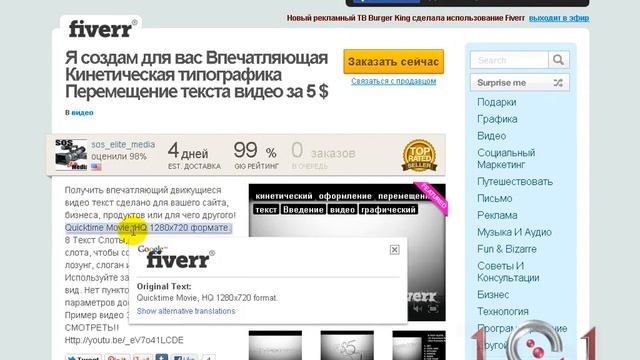Click the 4 дней delivery estimate
The width and height of the screenshot is (640, 360).
click(188, 151)
